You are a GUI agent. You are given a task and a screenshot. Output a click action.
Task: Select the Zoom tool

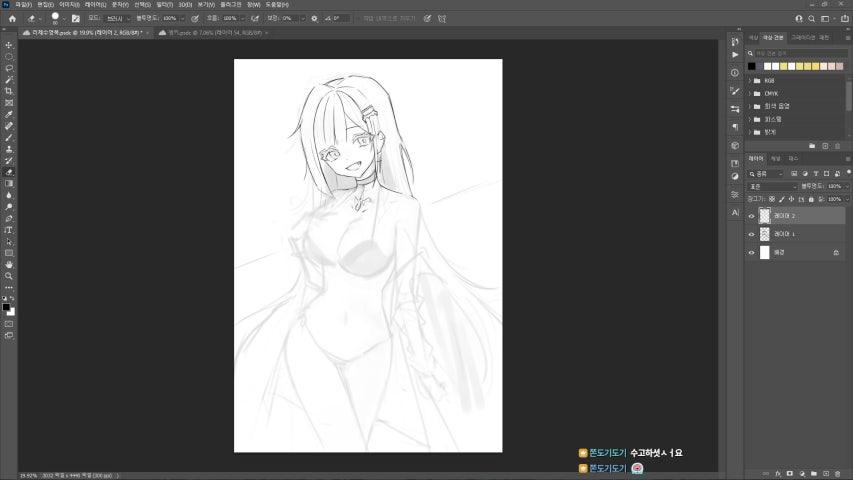[9, 275]
